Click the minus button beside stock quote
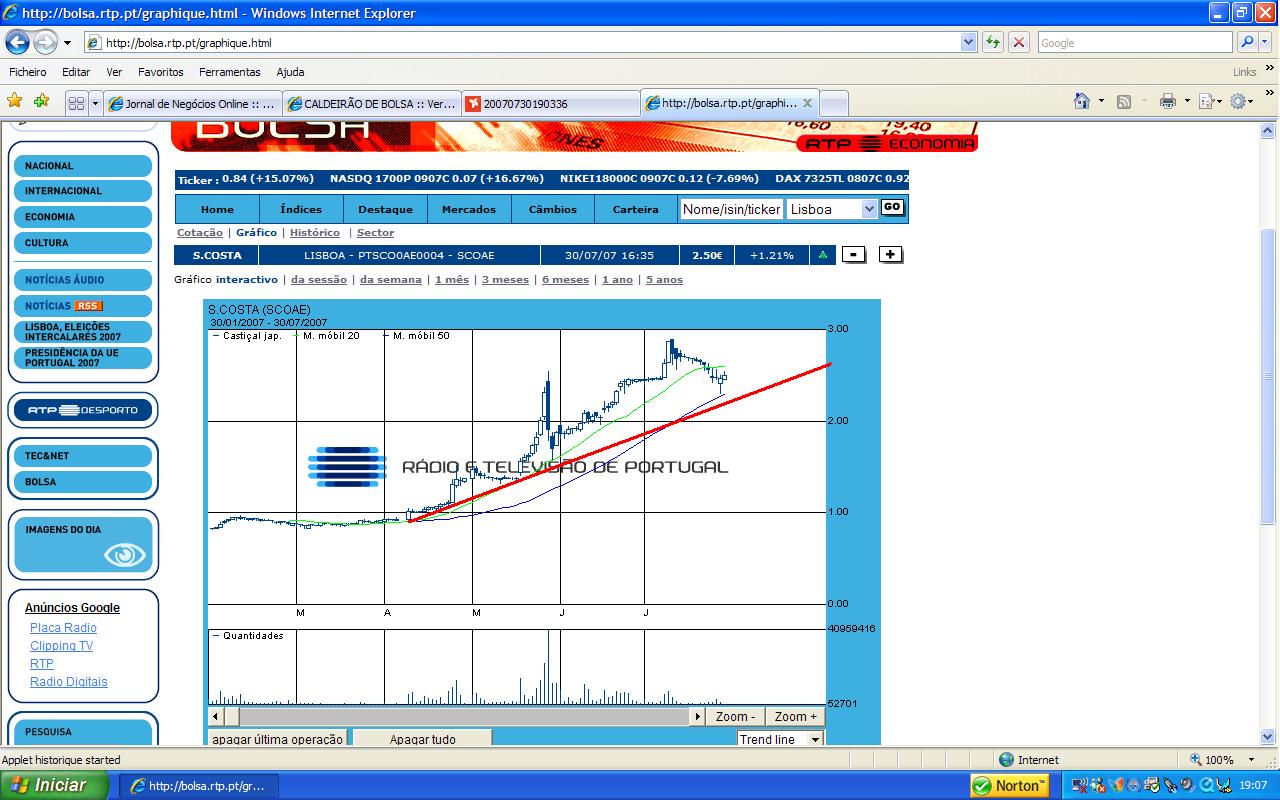Viewport: 1280px width, 800px height. [853, 255]
